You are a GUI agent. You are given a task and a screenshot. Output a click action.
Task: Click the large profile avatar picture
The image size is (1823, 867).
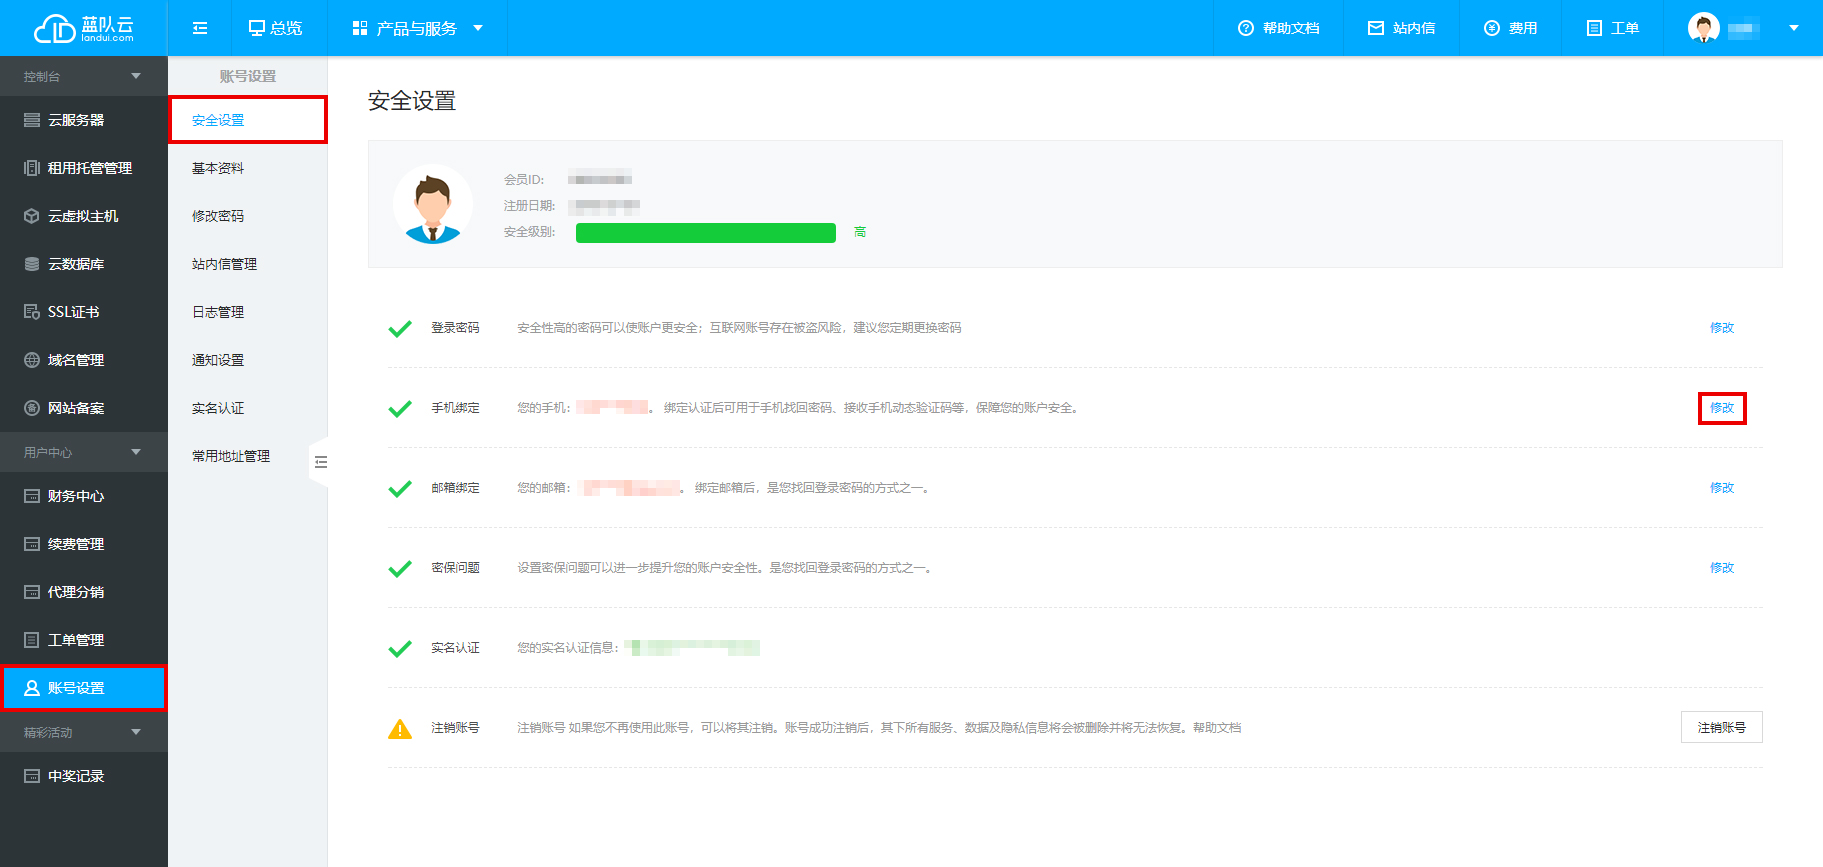[433, 204]
